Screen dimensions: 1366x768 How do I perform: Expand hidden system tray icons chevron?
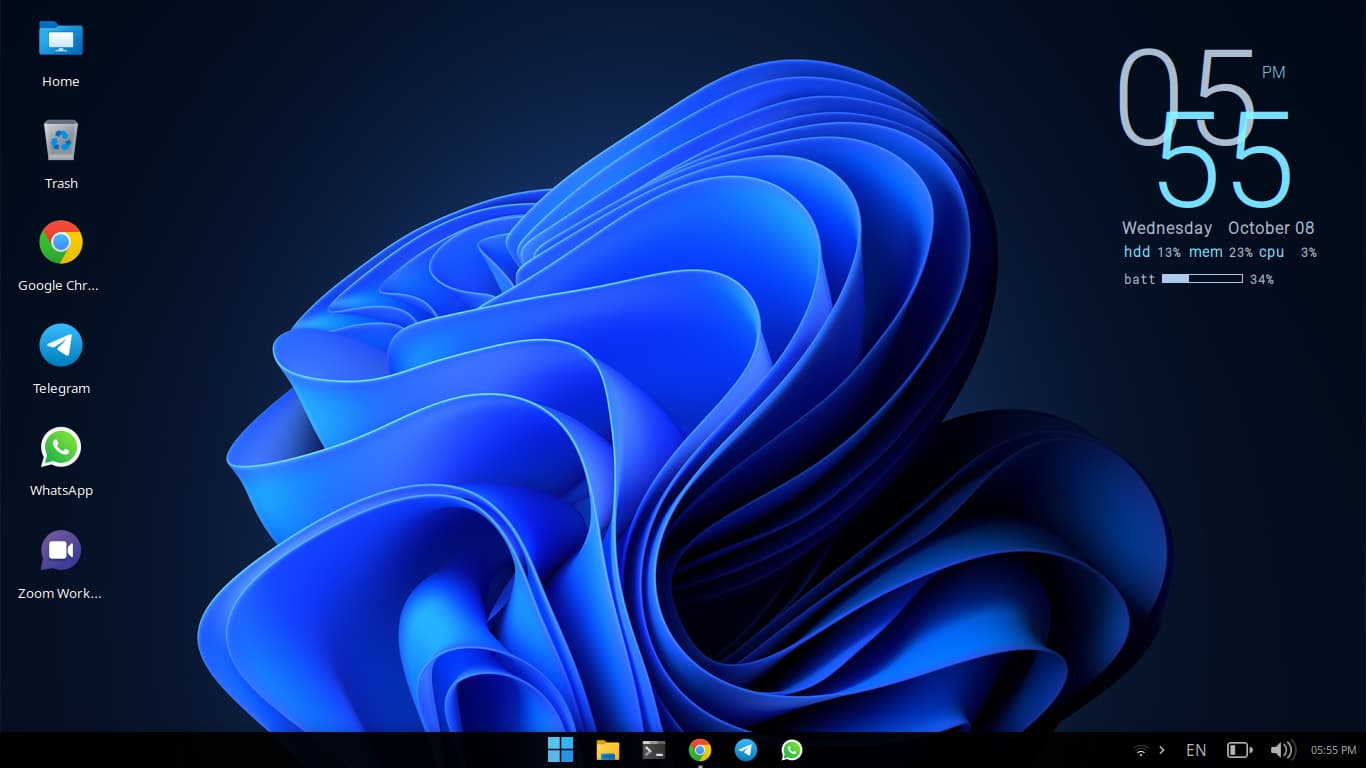(x=1161, y=750)
